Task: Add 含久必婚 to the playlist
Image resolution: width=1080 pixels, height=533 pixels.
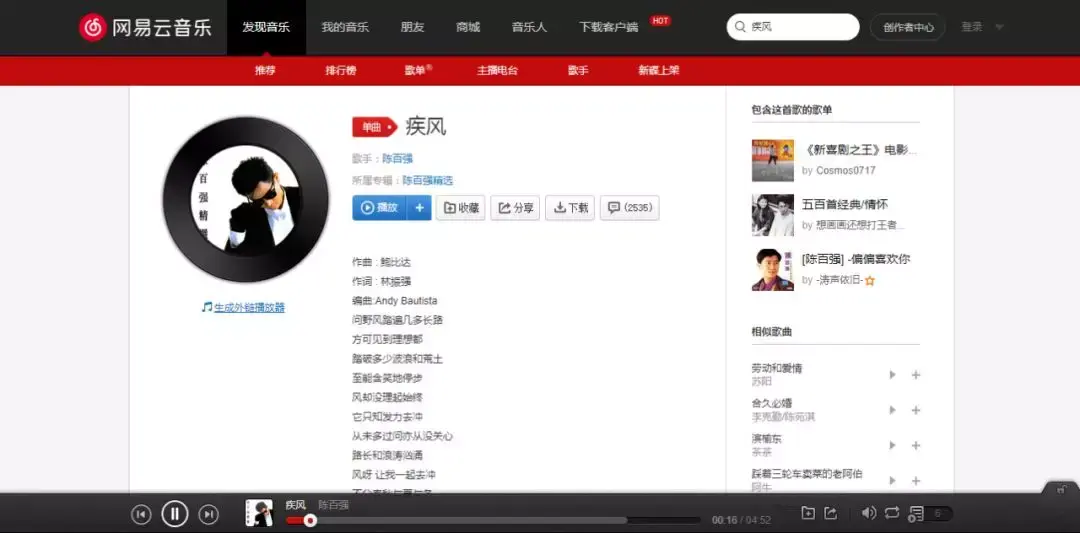Action: click(x=916, y=410)
